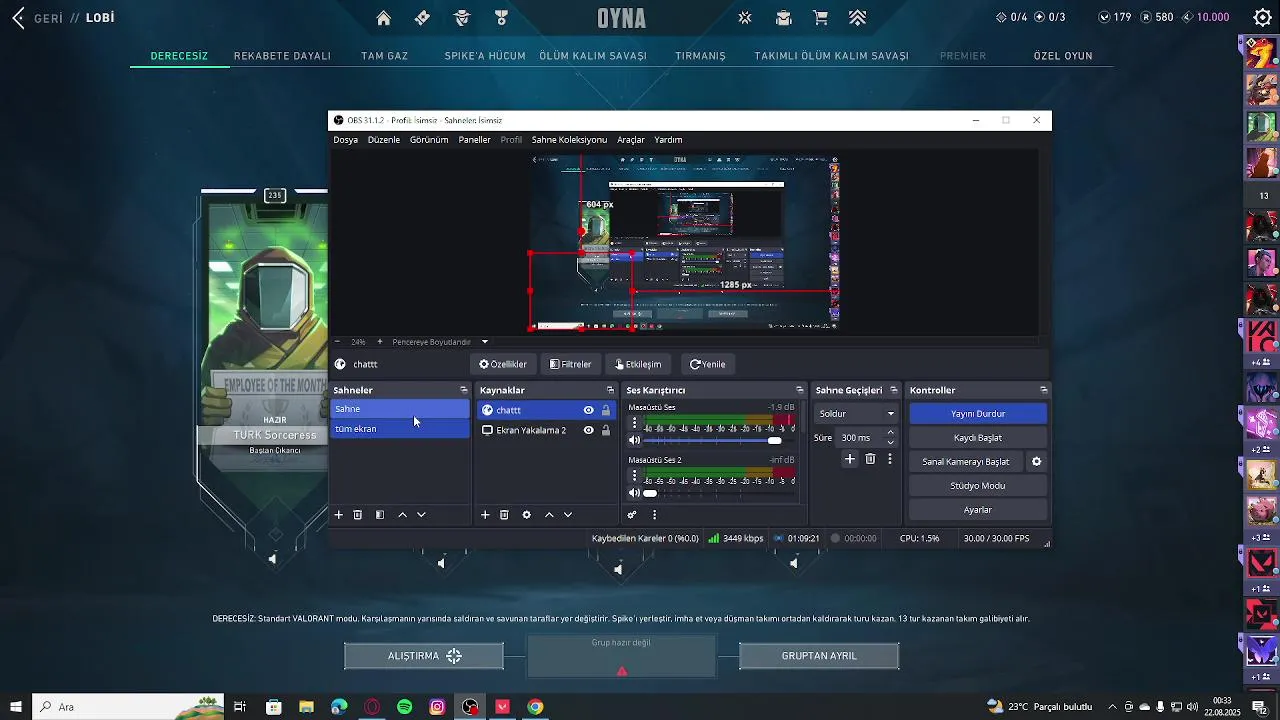Open Soldur transition dropdown
The height and width of the screenshot is (720, 1280).
857,413
